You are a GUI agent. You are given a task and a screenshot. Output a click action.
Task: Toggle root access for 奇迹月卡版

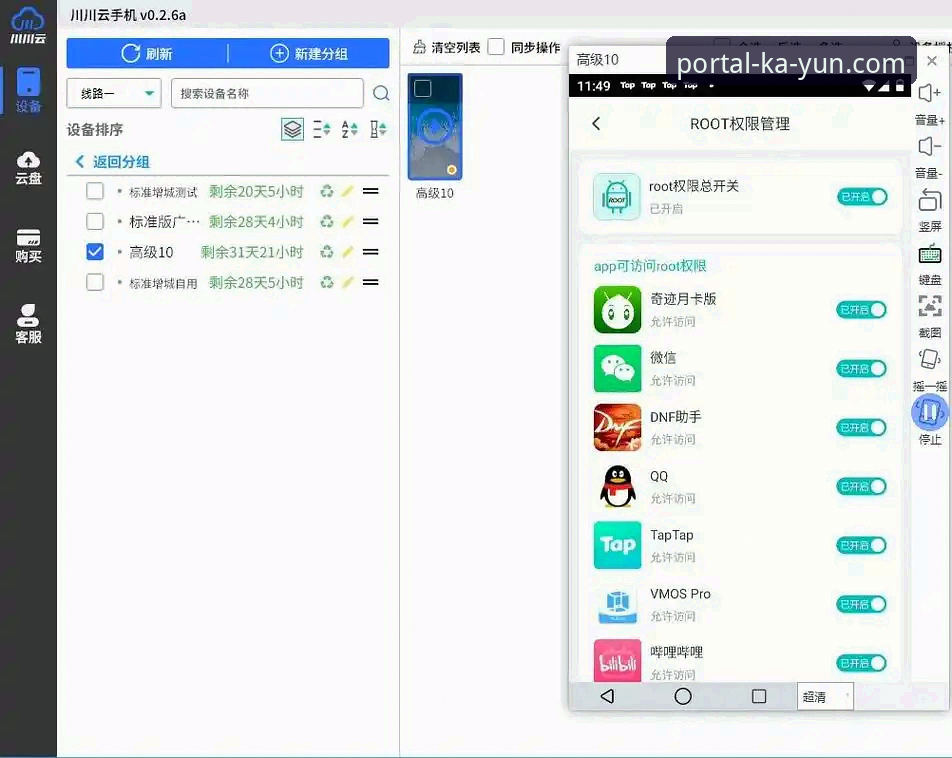(x=862, y=310)
